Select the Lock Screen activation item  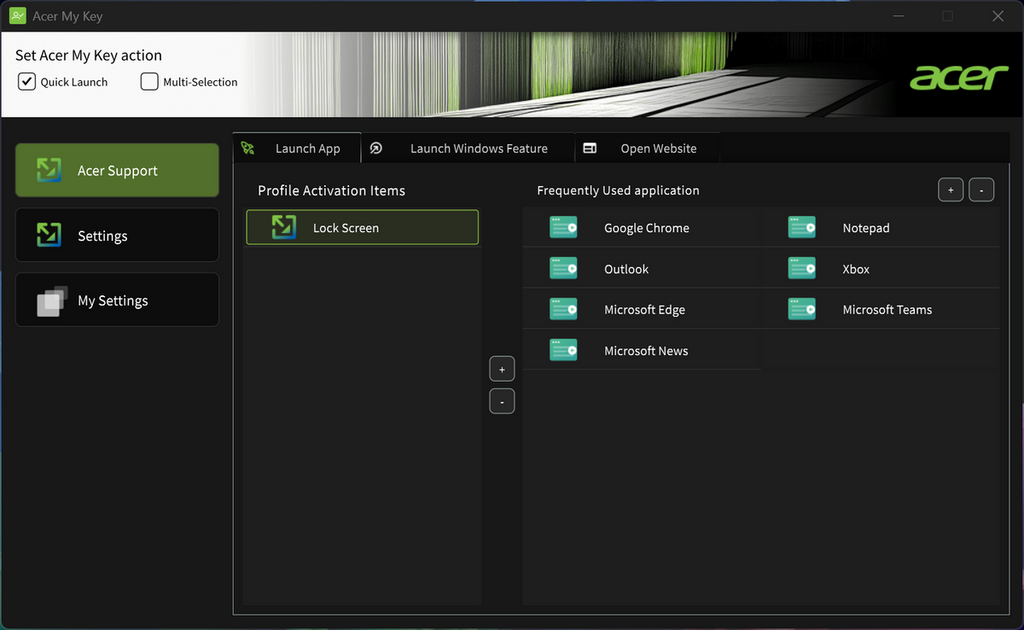click(x=362, y=227)
